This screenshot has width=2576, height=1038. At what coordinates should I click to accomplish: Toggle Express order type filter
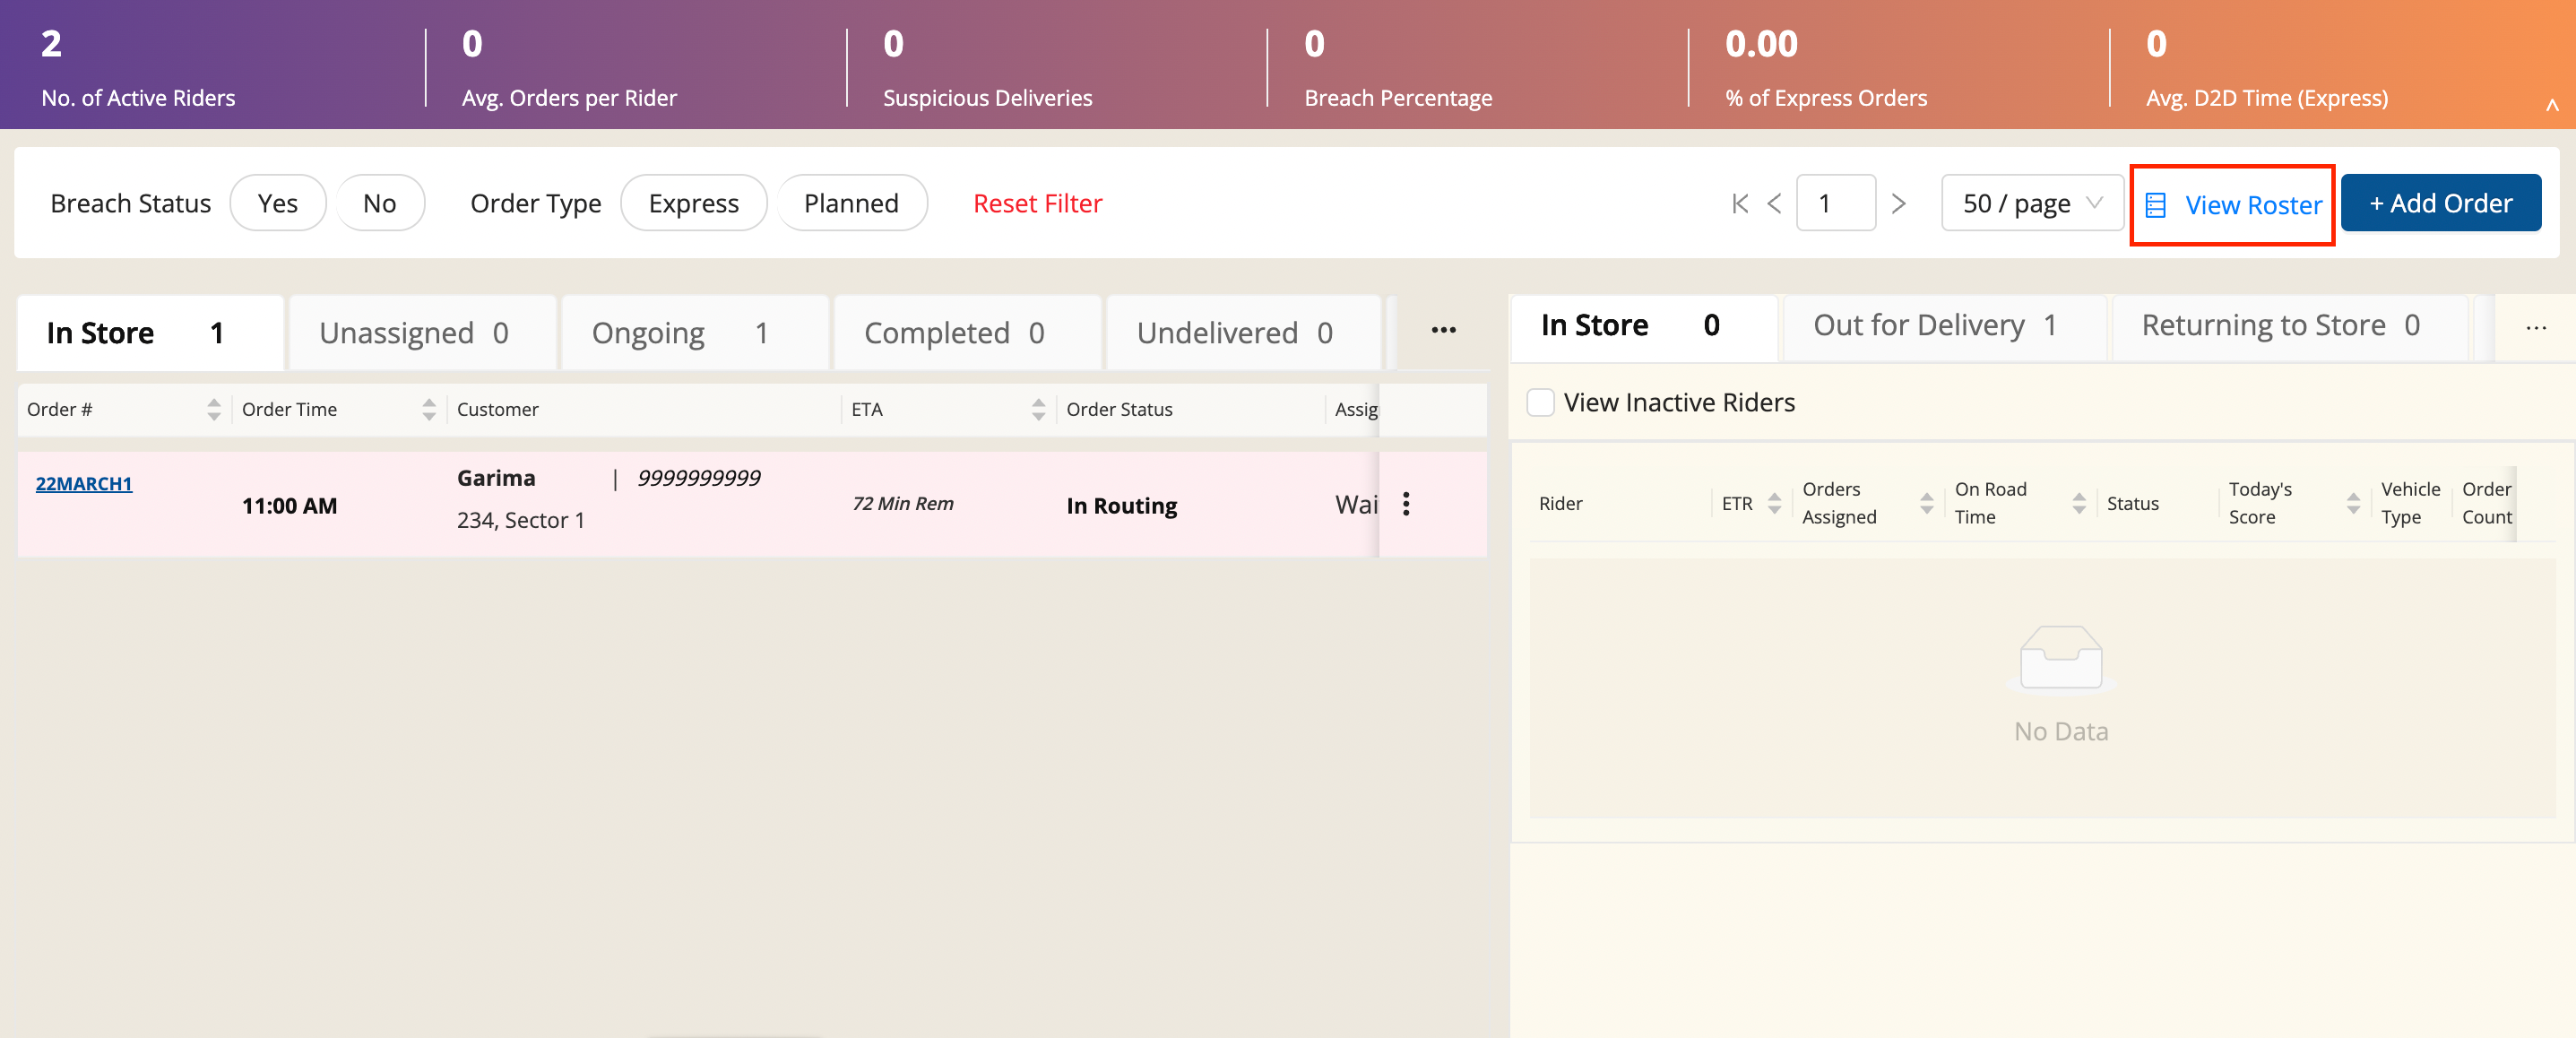[x=693, y=204]
